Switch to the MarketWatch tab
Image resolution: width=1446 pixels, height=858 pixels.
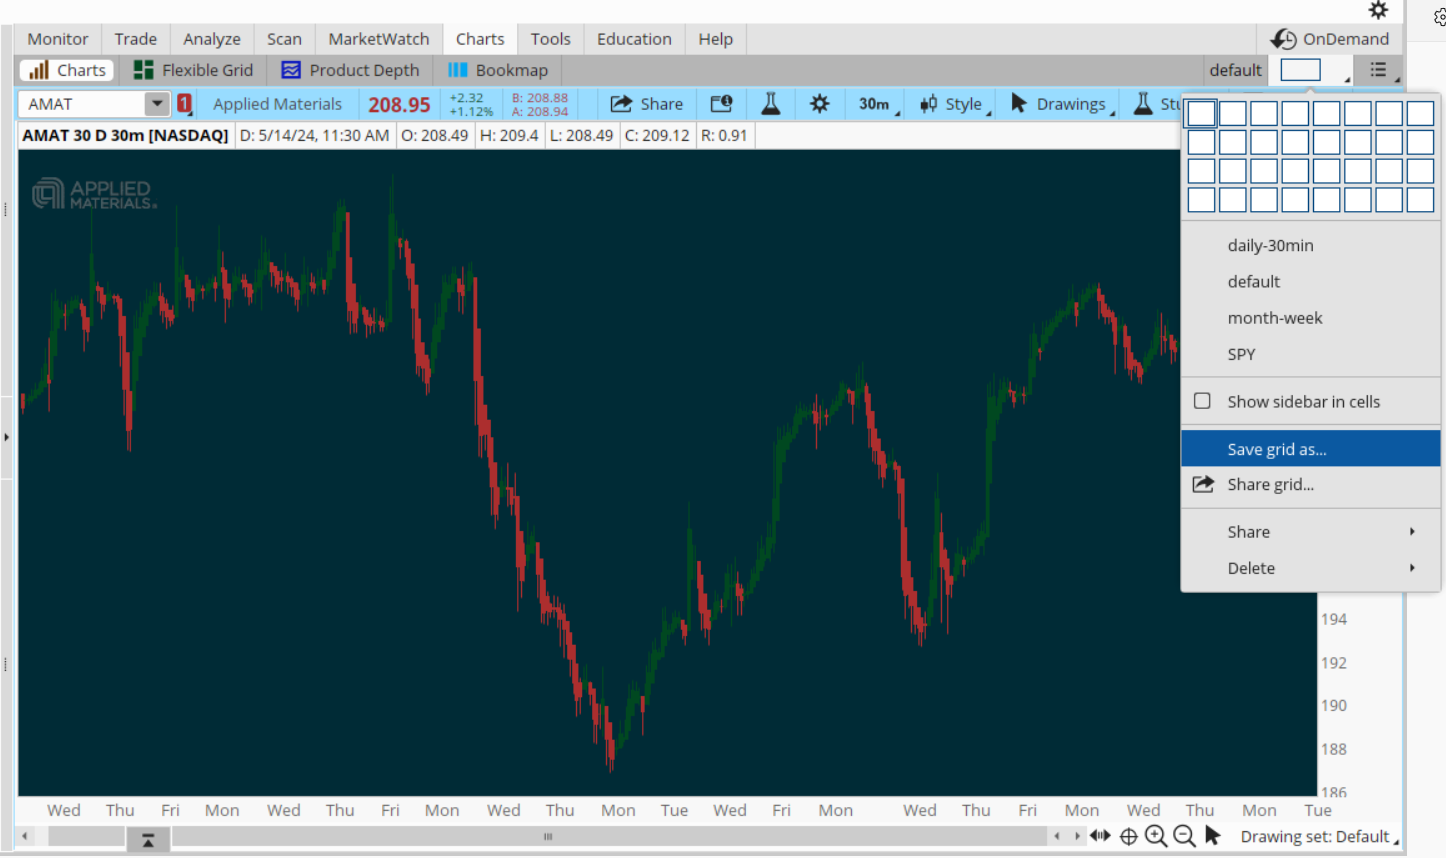(x=379, y=39)
